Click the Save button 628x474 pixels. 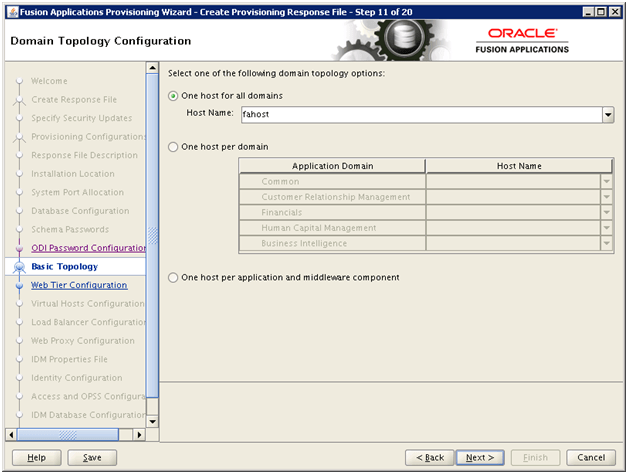(92, 458)
